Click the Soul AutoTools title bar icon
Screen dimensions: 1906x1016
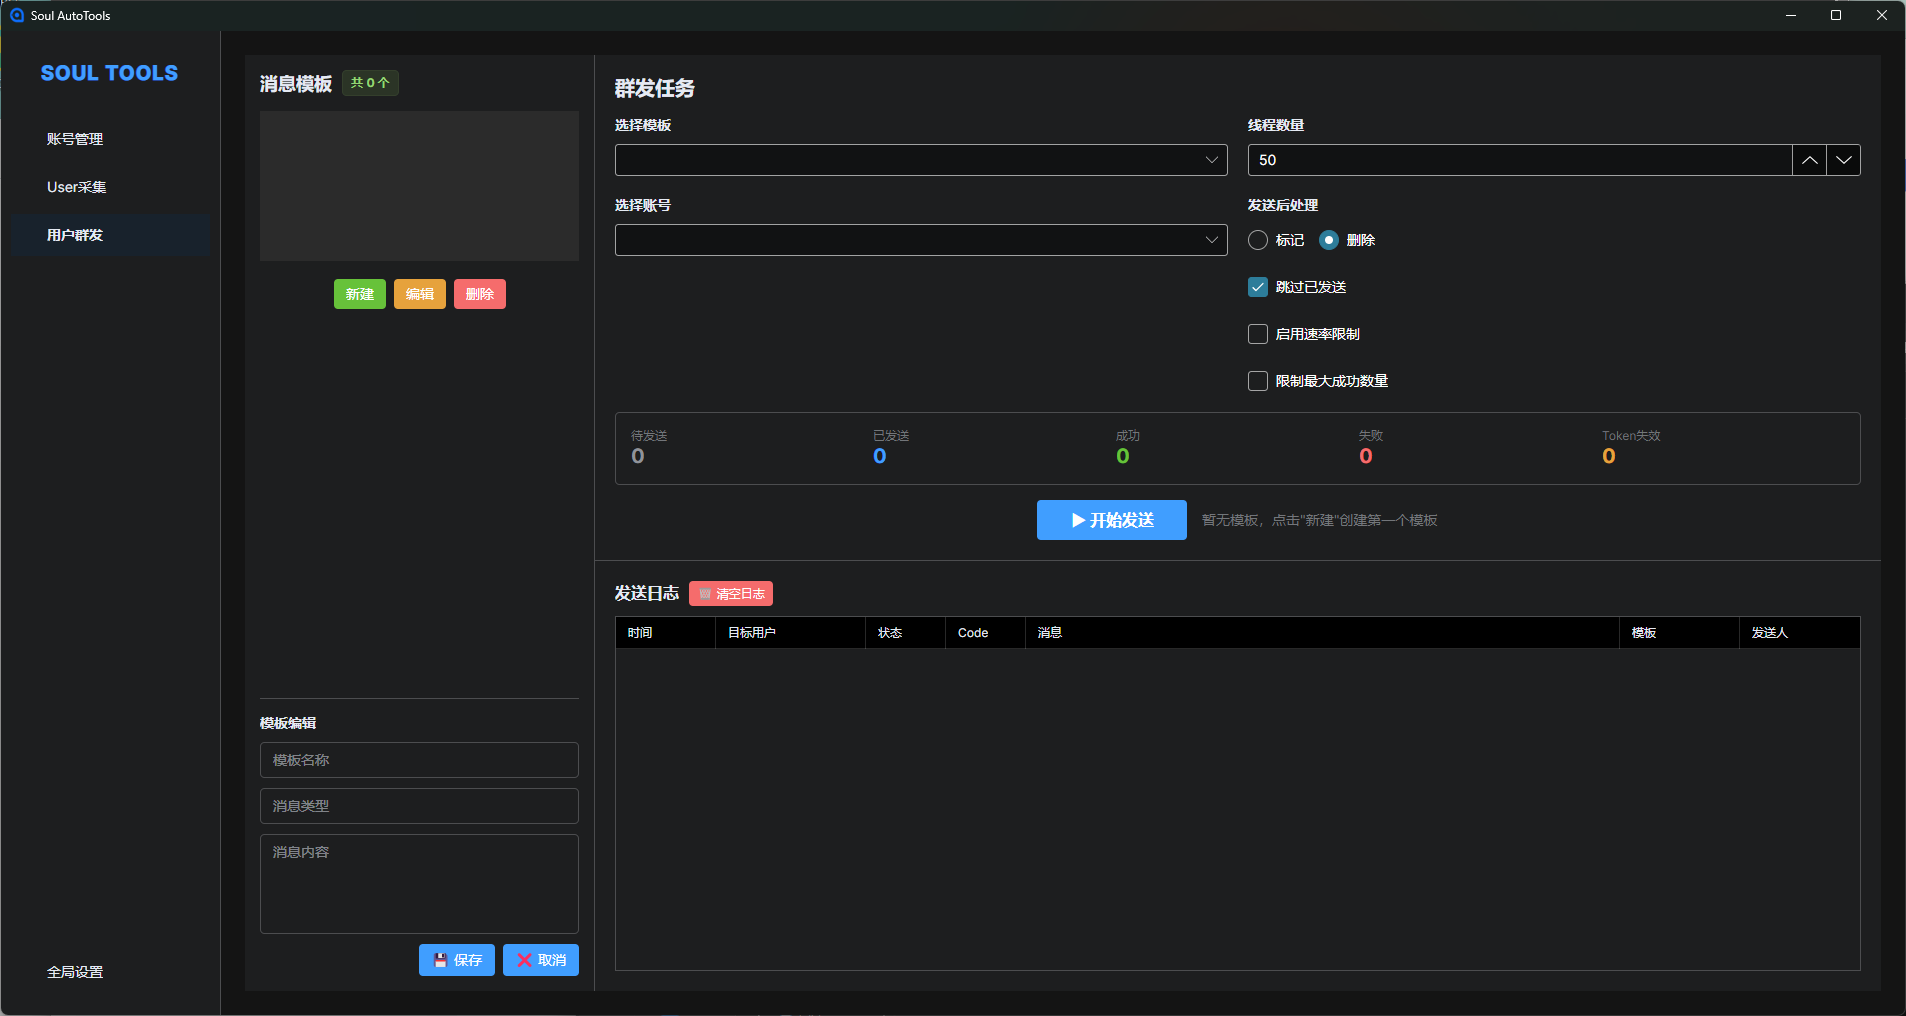(16, 15)
